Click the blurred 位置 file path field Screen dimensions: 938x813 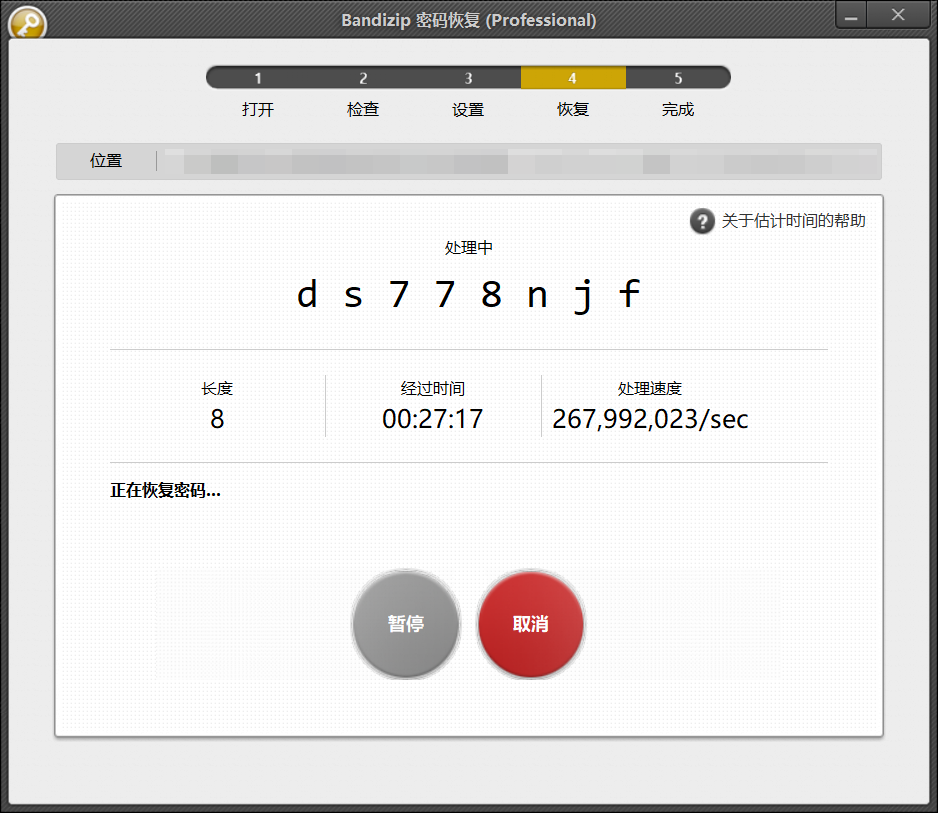point(520,162)
